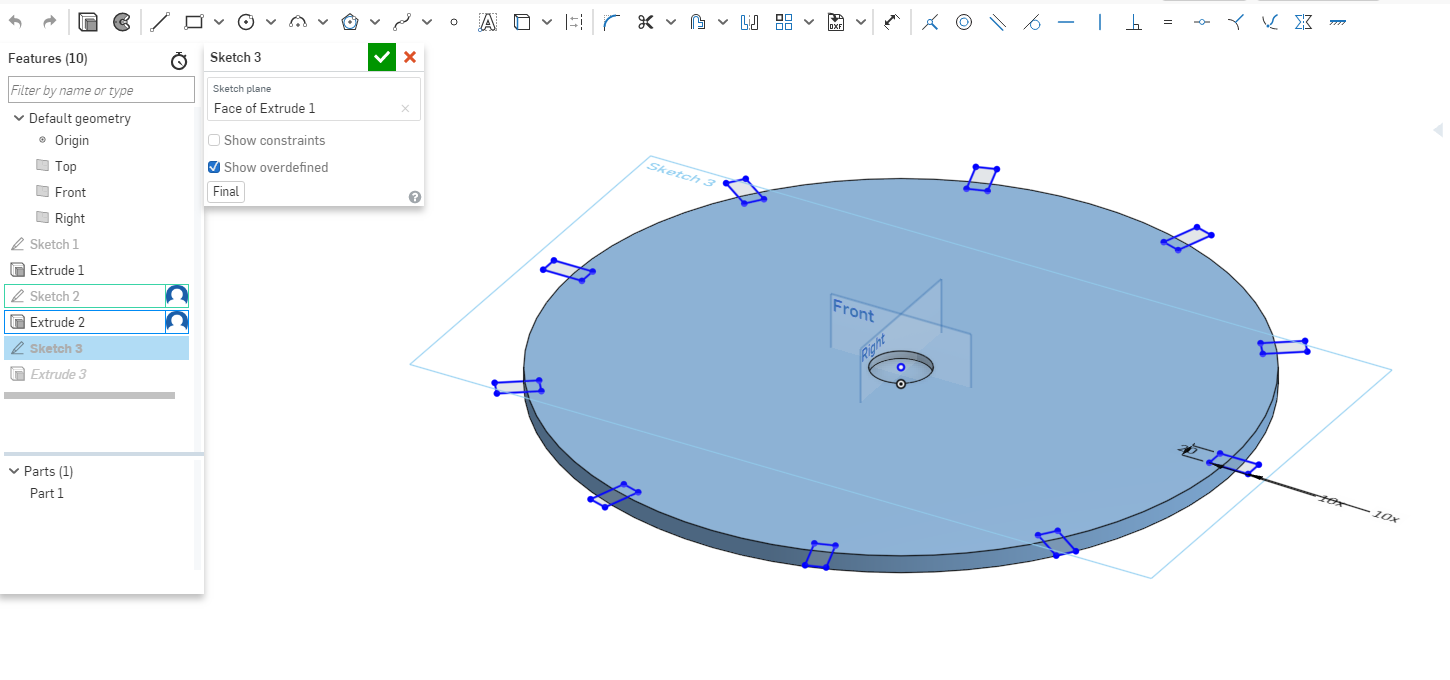Select the Spline tool
Image resolution: width=1450 pixels, height=680 pixels.
[402, 21]
